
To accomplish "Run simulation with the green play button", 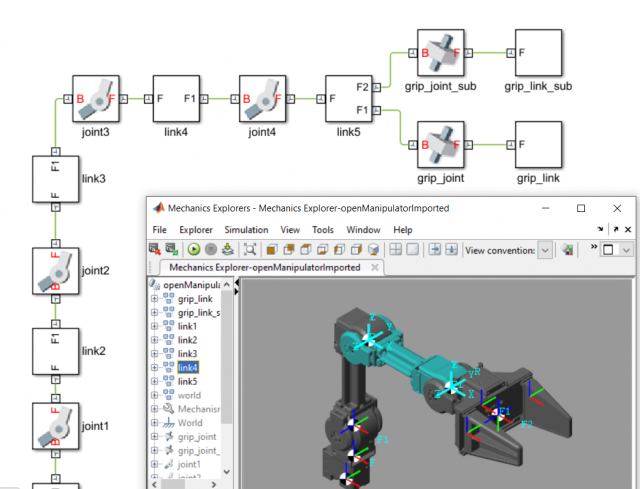I will point(194,249).
